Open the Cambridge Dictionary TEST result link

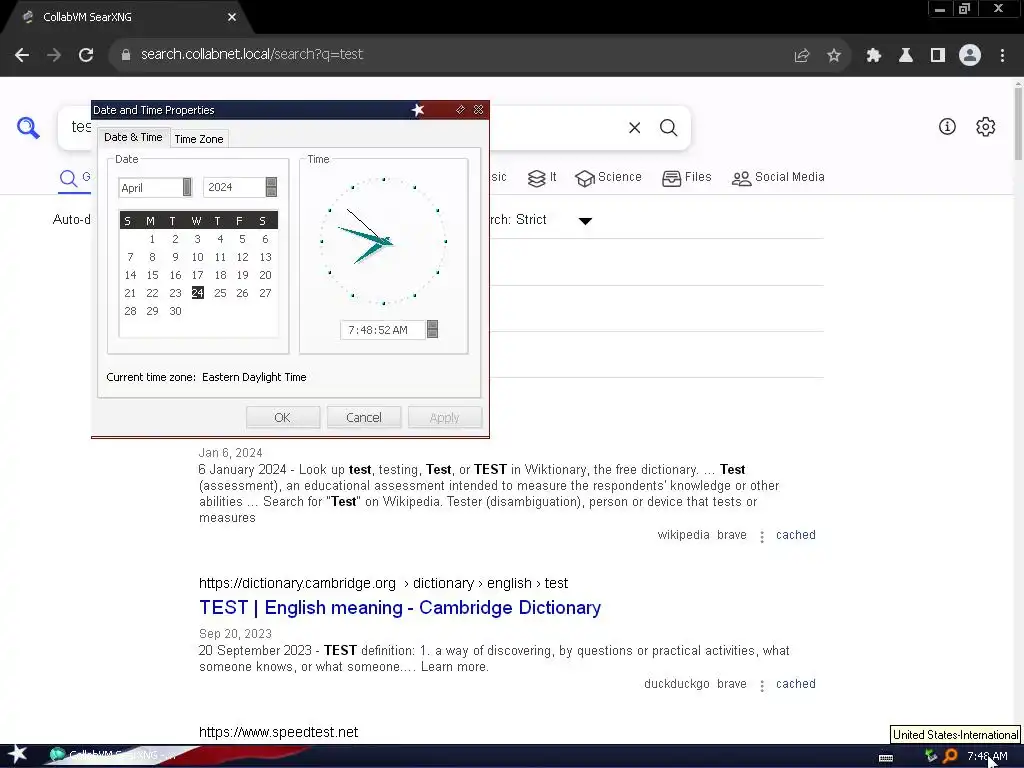pos(400,607)
